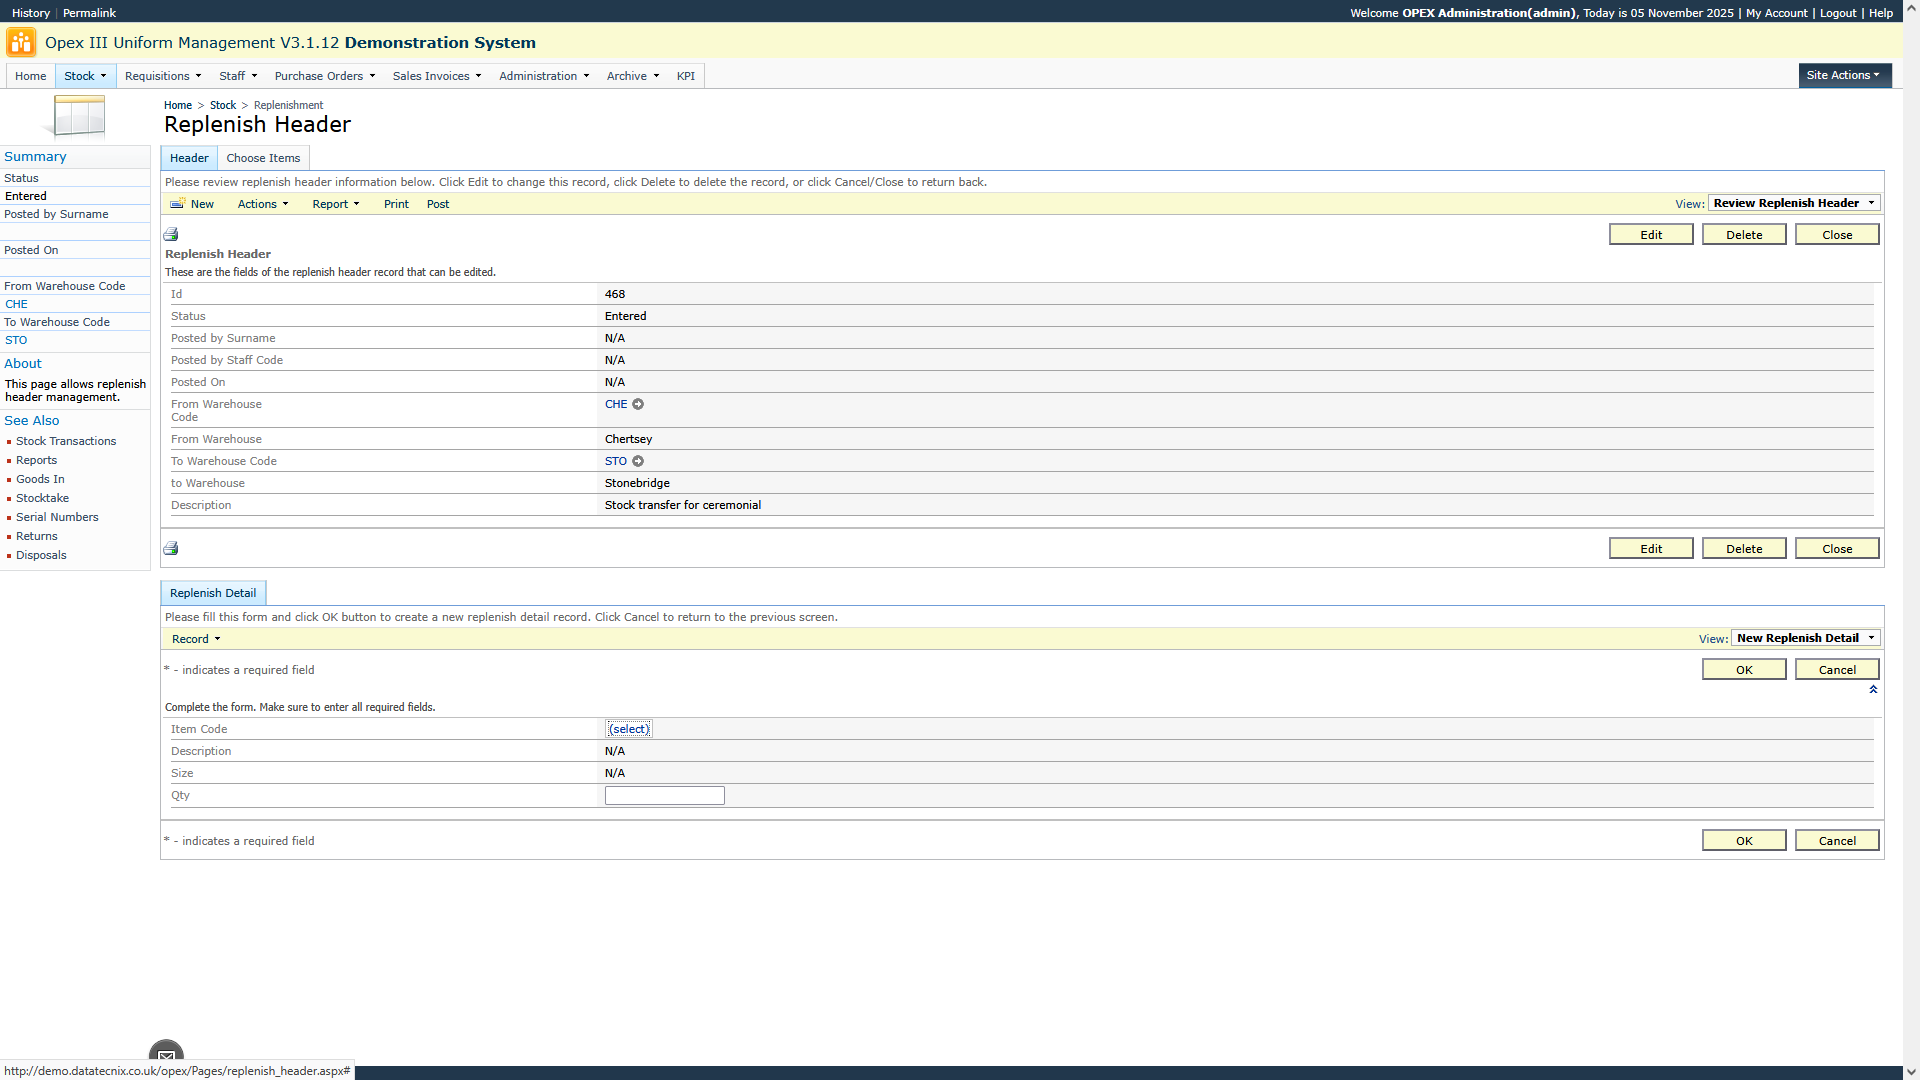Expand the Actions dropdown menu
This screenshot has height=1080, width=1920.
click(x=263, y=204)
